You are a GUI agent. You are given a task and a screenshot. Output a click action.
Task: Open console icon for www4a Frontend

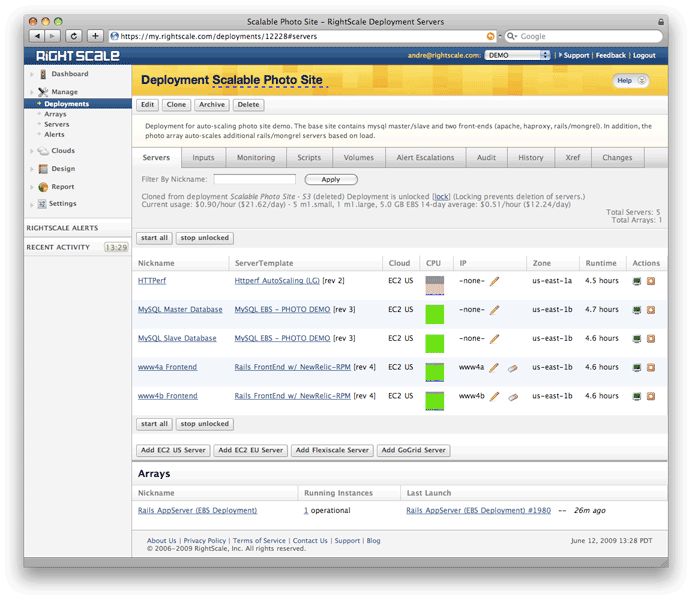point(637,368)
